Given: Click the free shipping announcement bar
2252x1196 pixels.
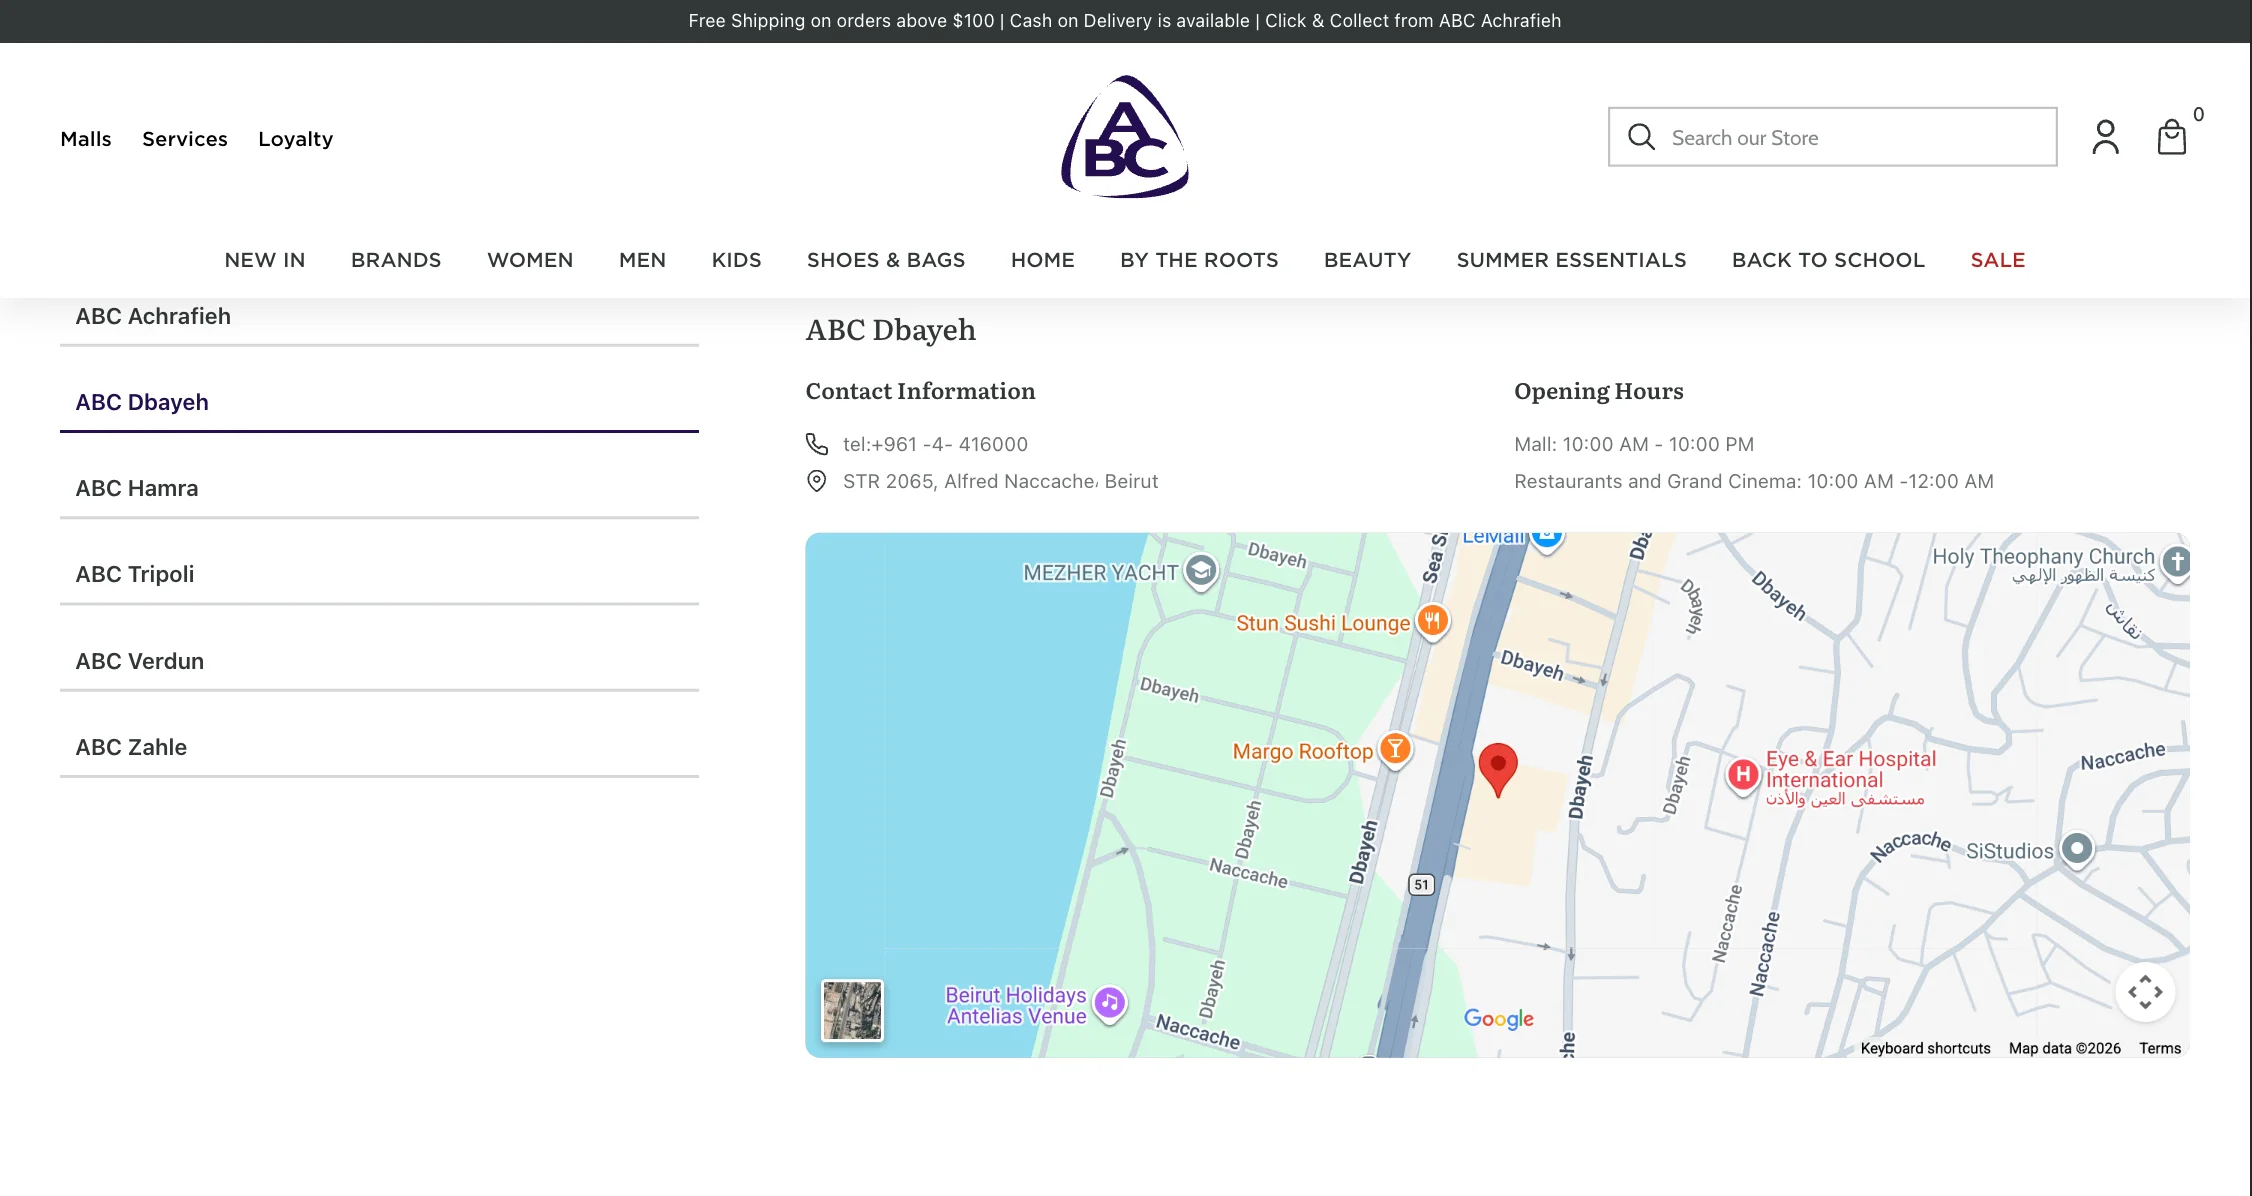Looking at the screenshot, I should click(1125, 21).
